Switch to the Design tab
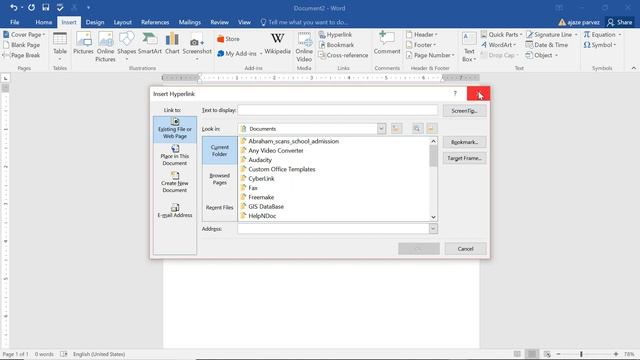Viewport: 640px width, 360px height. pyautogui.click(x=95, y=22)
